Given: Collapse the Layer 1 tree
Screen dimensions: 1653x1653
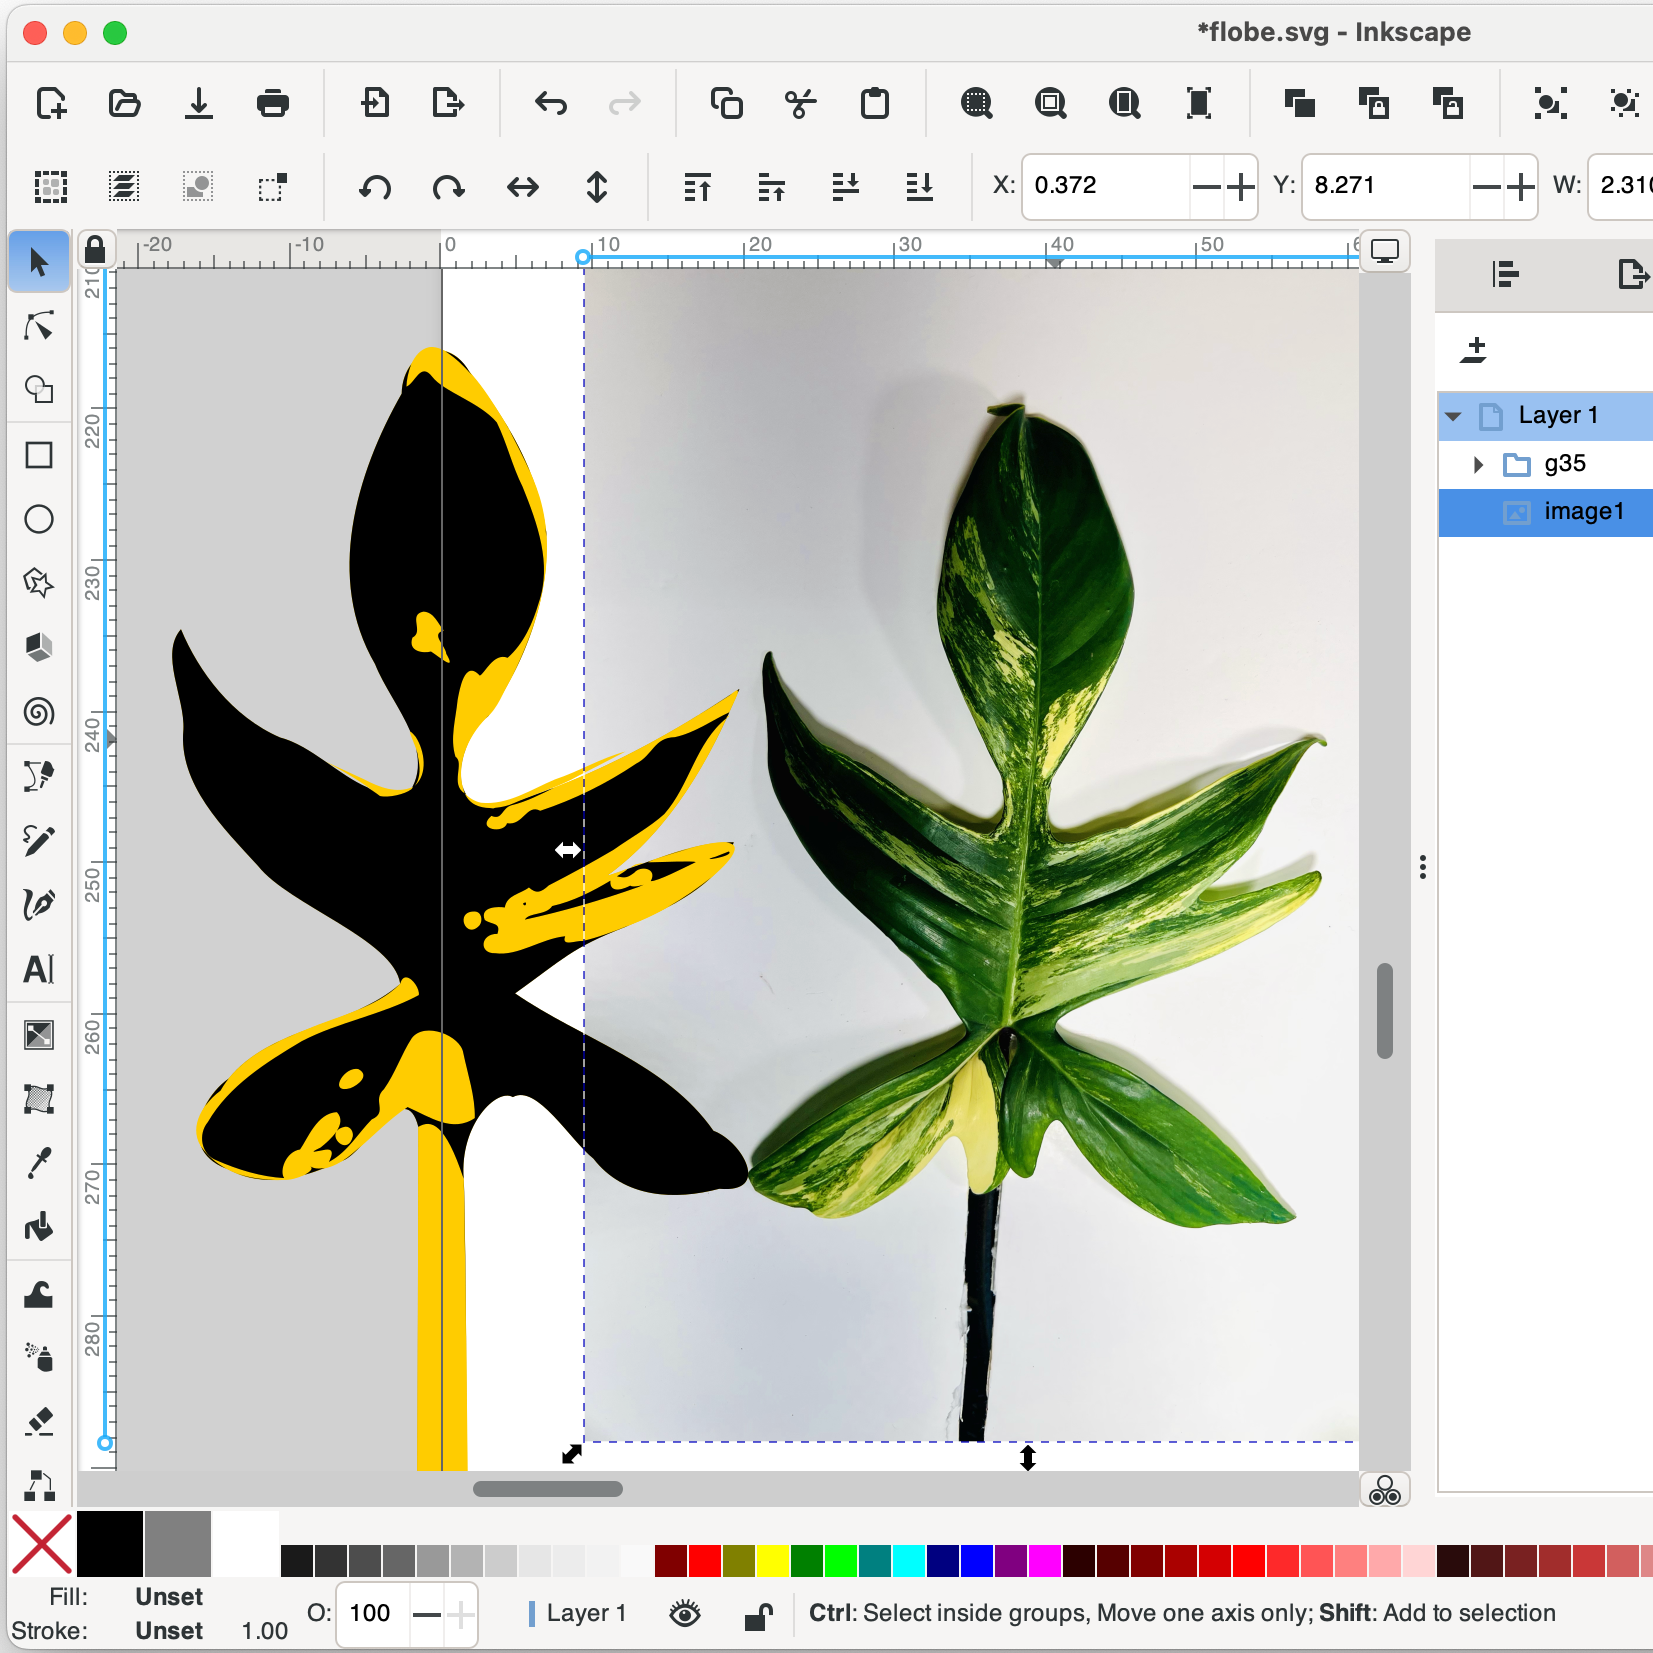Looking at the screenshot, I should (1454, 416).
